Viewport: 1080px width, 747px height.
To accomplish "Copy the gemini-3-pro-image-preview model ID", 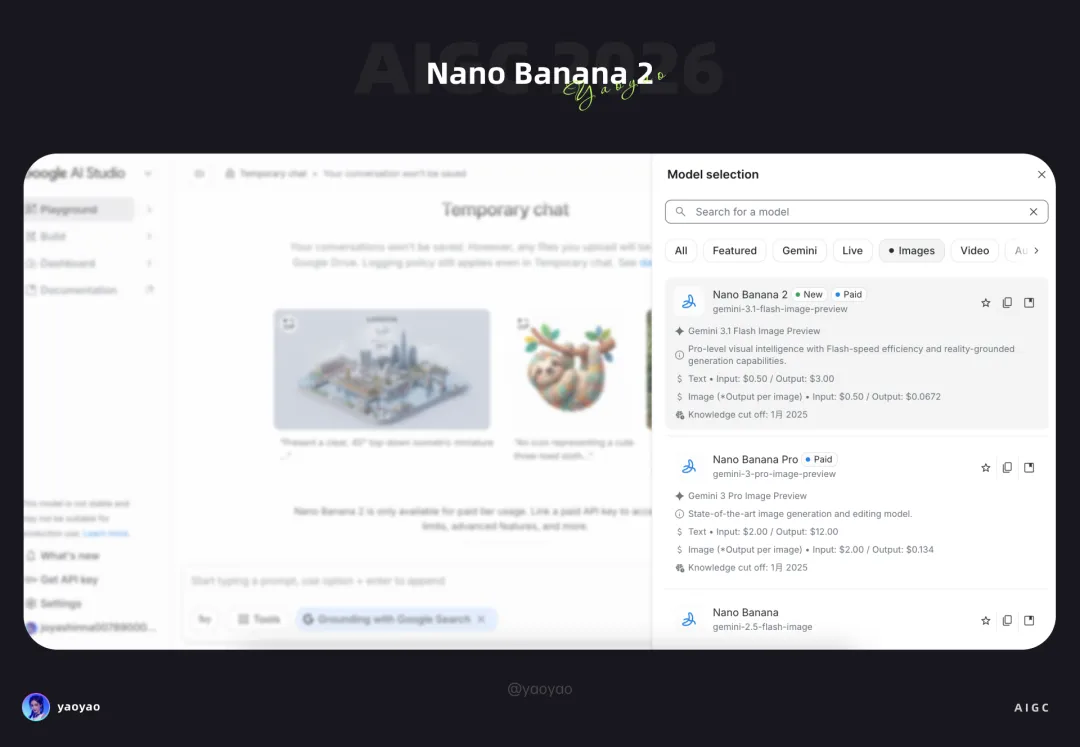I will click(x=1007, y=467).
